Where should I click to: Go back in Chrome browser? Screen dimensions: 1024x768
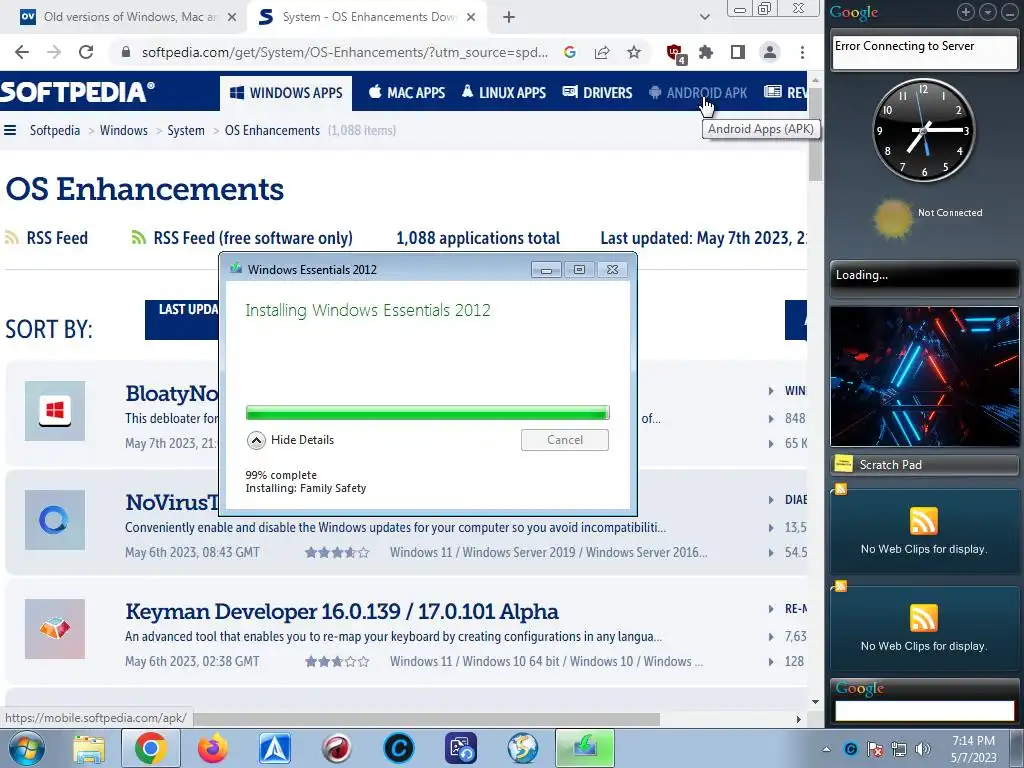tap(22, 52)
